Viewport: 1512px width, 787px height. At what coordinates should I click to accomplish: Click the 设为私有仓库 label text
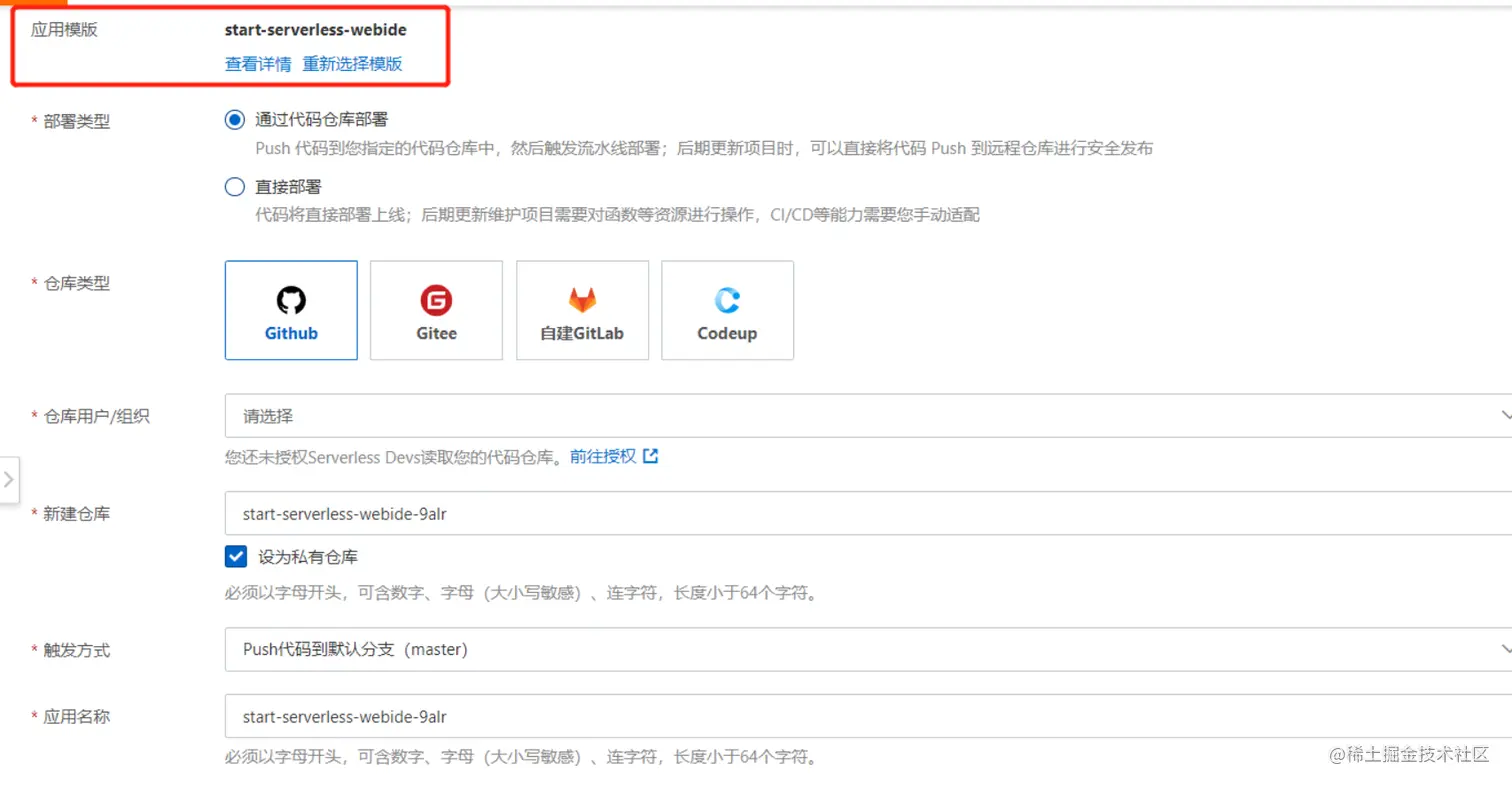click(308, 557)
